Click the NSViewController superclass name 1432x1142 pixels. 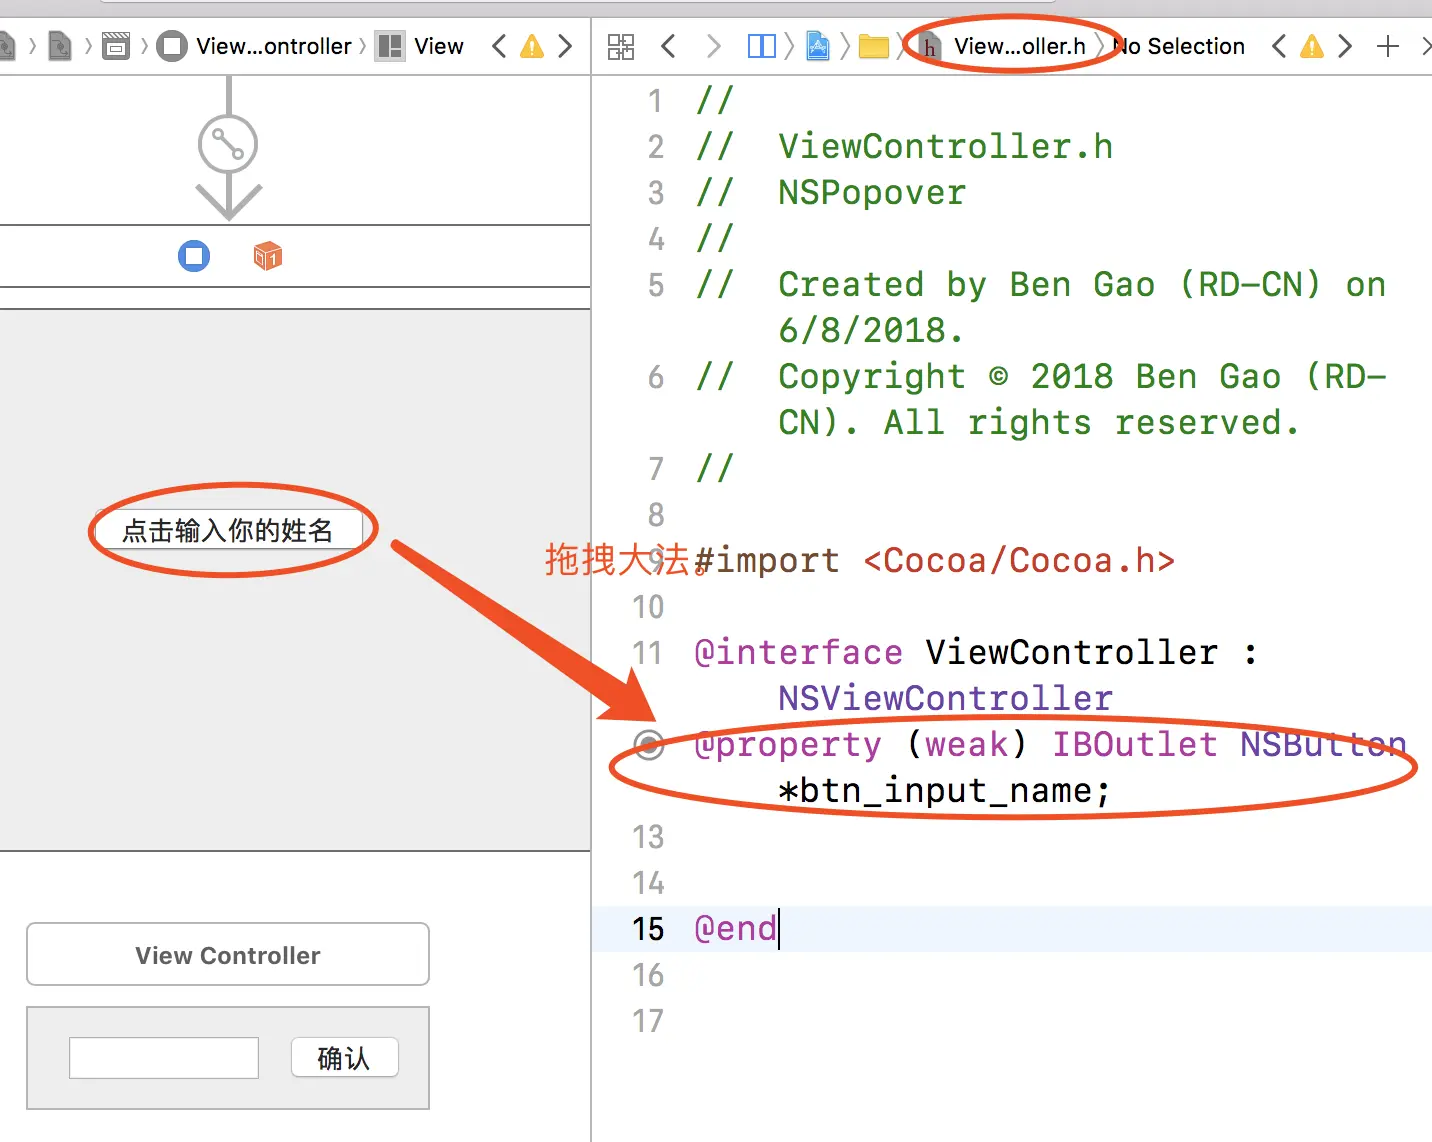coord(945,698)
